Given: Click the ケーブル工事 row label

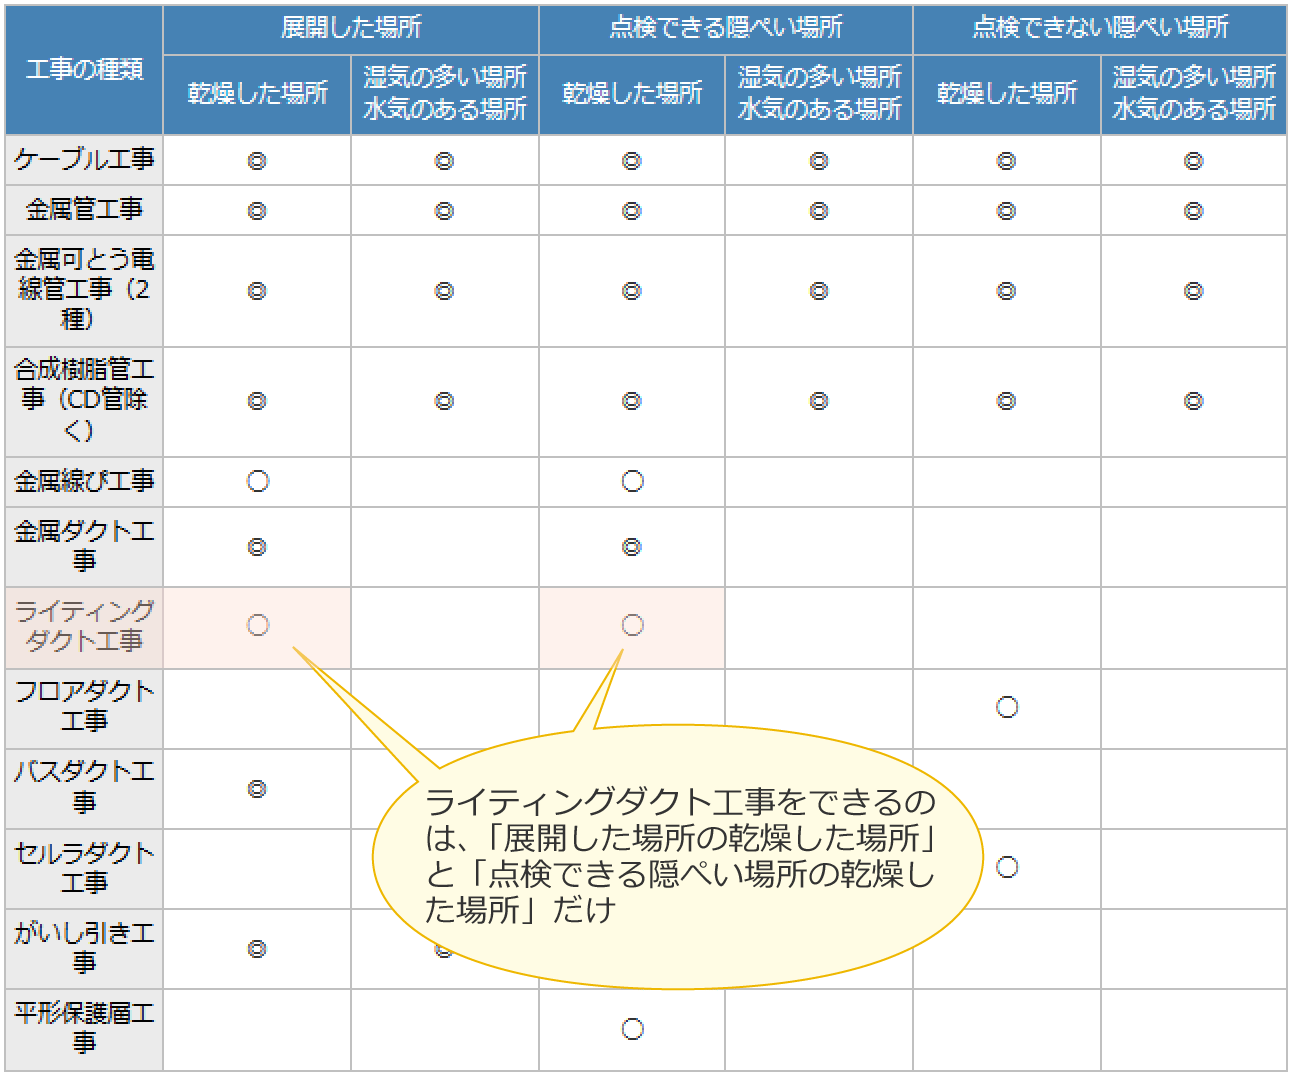Looking at the screenshot, I should pyautogui.click(x=84, y=160).
